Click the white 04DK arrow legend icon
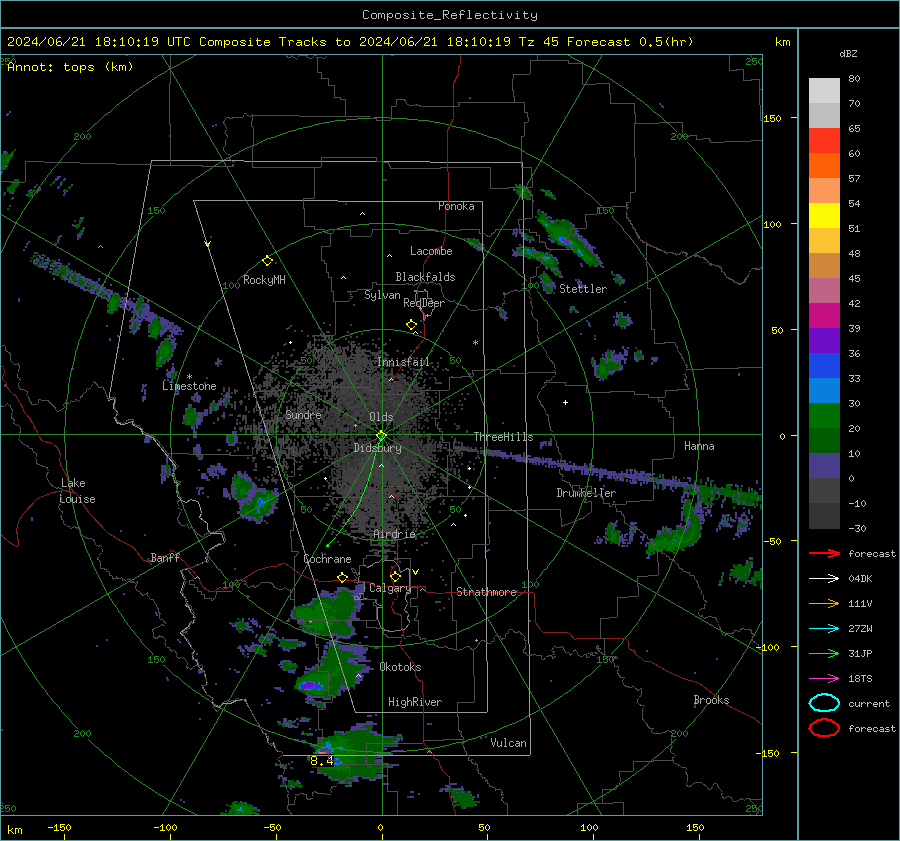 pos(824,578)
